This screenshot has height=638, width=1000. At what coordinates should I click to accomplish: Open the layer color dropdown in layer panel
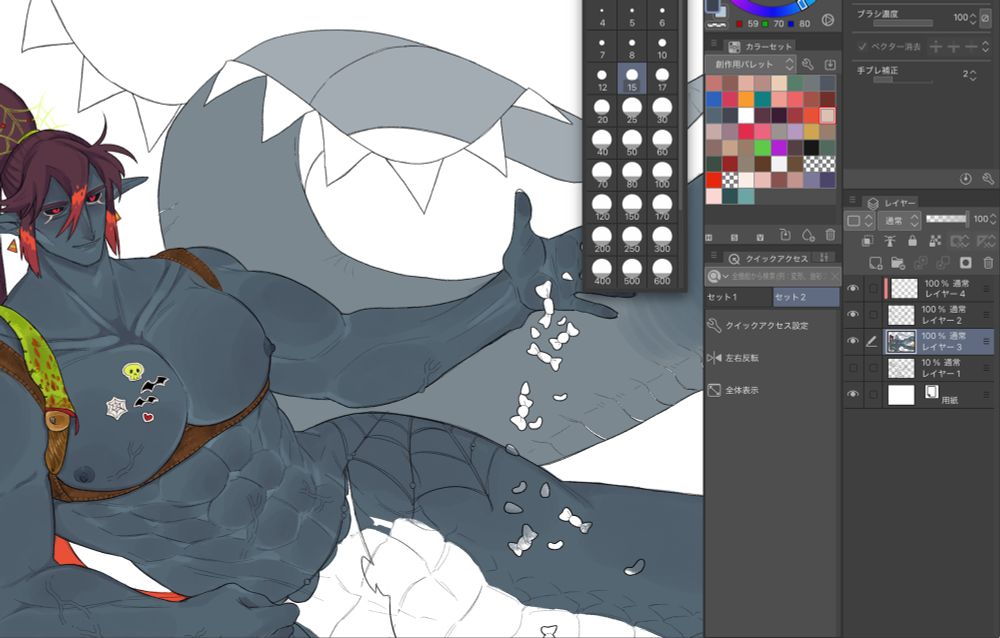pyautogui.click(x=860, y=221)
